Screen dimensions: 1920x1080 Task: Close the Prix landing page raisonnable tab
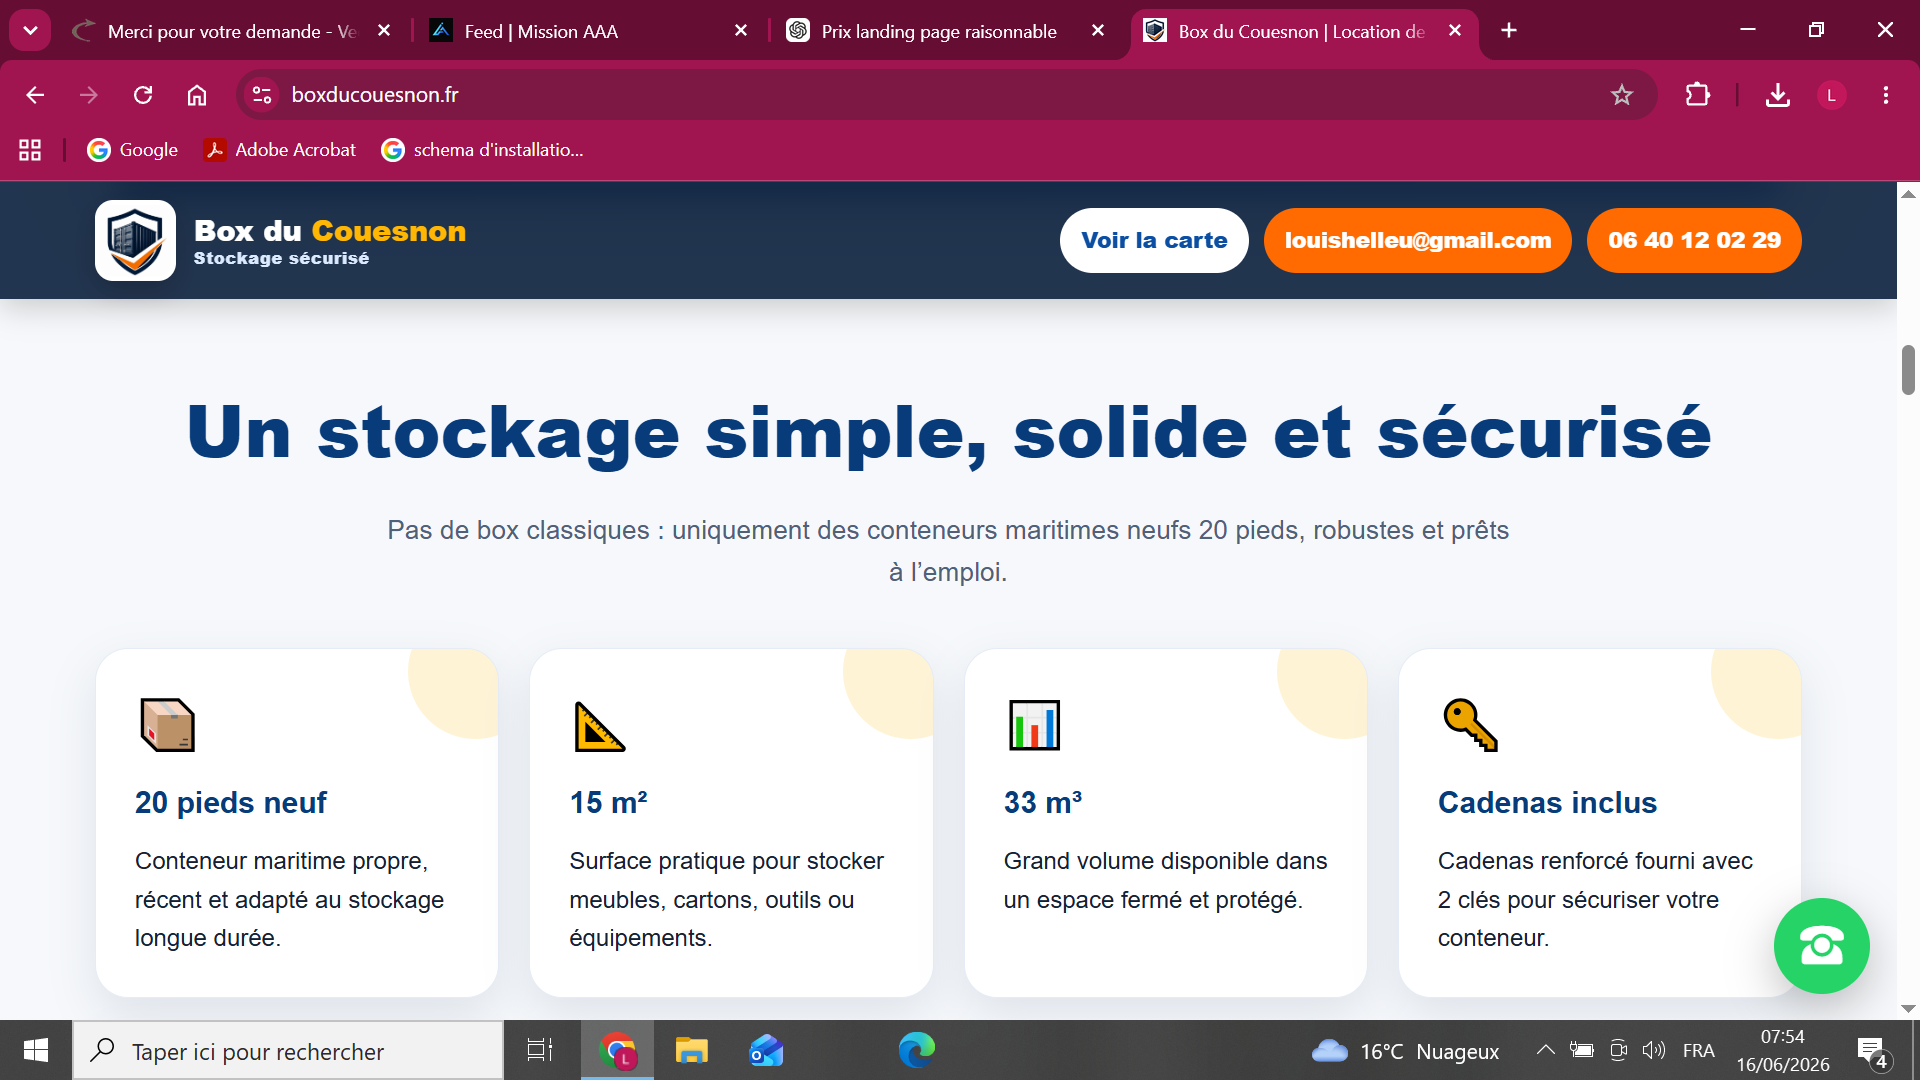[1098, 31]
